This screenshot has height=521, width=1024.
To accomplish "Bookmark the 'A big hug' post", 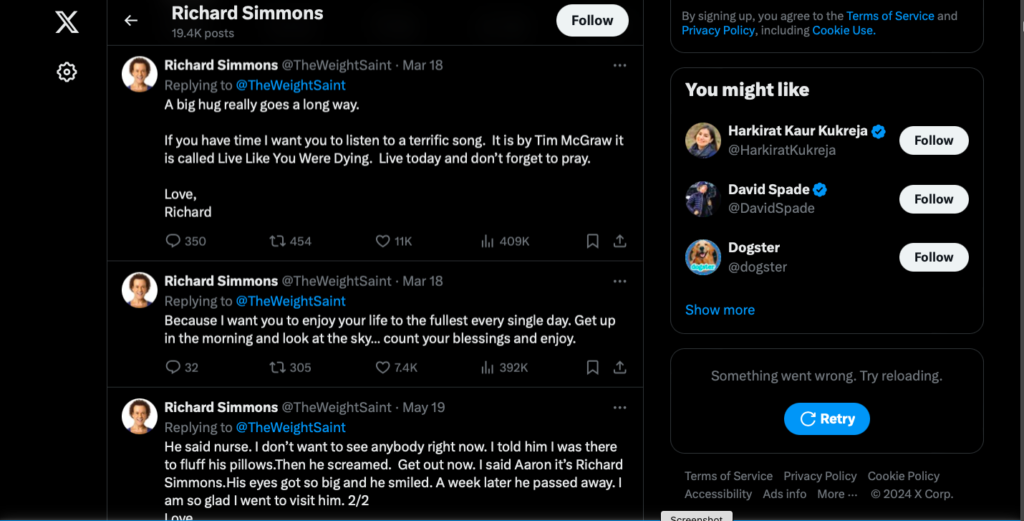I will coord(592,241).
